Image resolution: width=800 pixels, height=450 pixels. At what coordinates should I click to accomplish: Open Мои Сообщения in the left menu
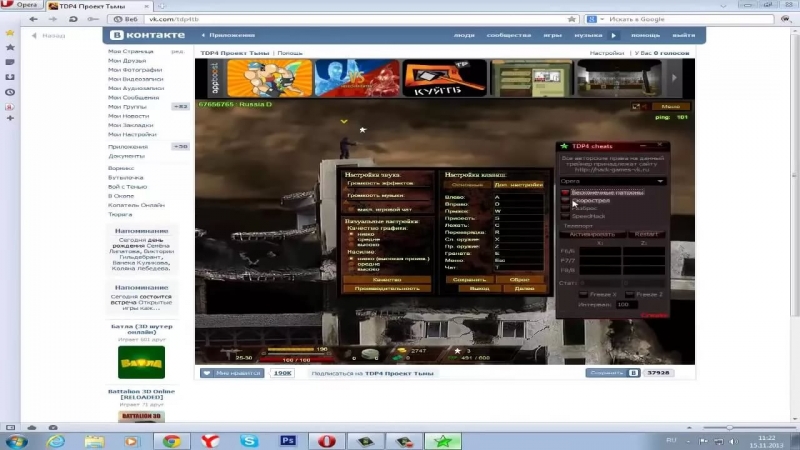[x=134, y=97]
